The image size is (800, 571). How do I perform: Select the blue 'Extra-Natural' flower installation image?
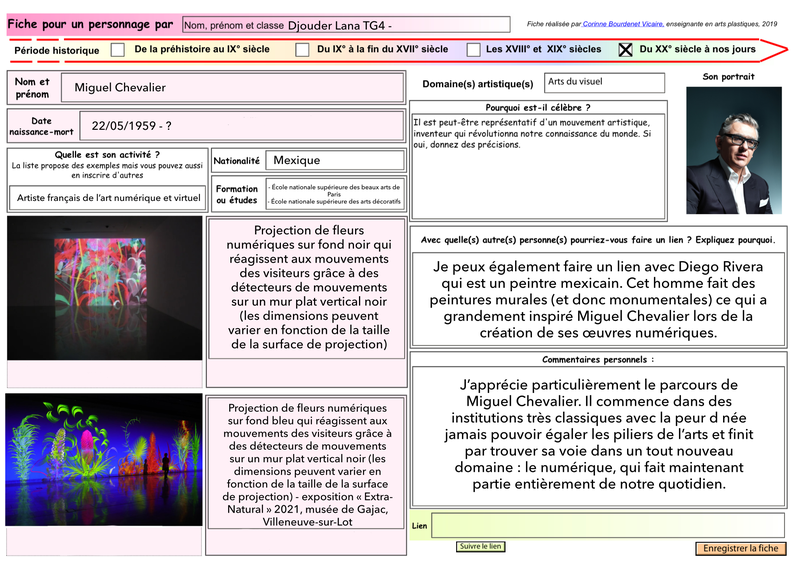tap(102, 459)
